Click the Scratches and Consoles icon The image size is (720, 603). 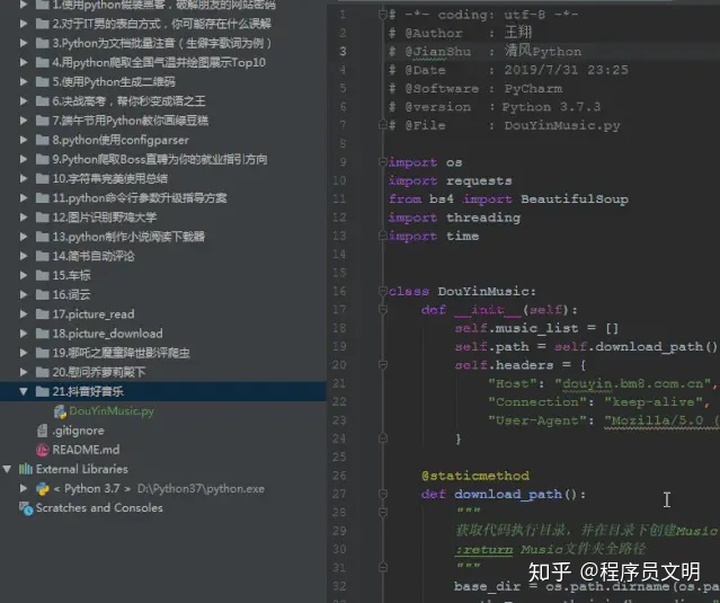coord(26,508)
